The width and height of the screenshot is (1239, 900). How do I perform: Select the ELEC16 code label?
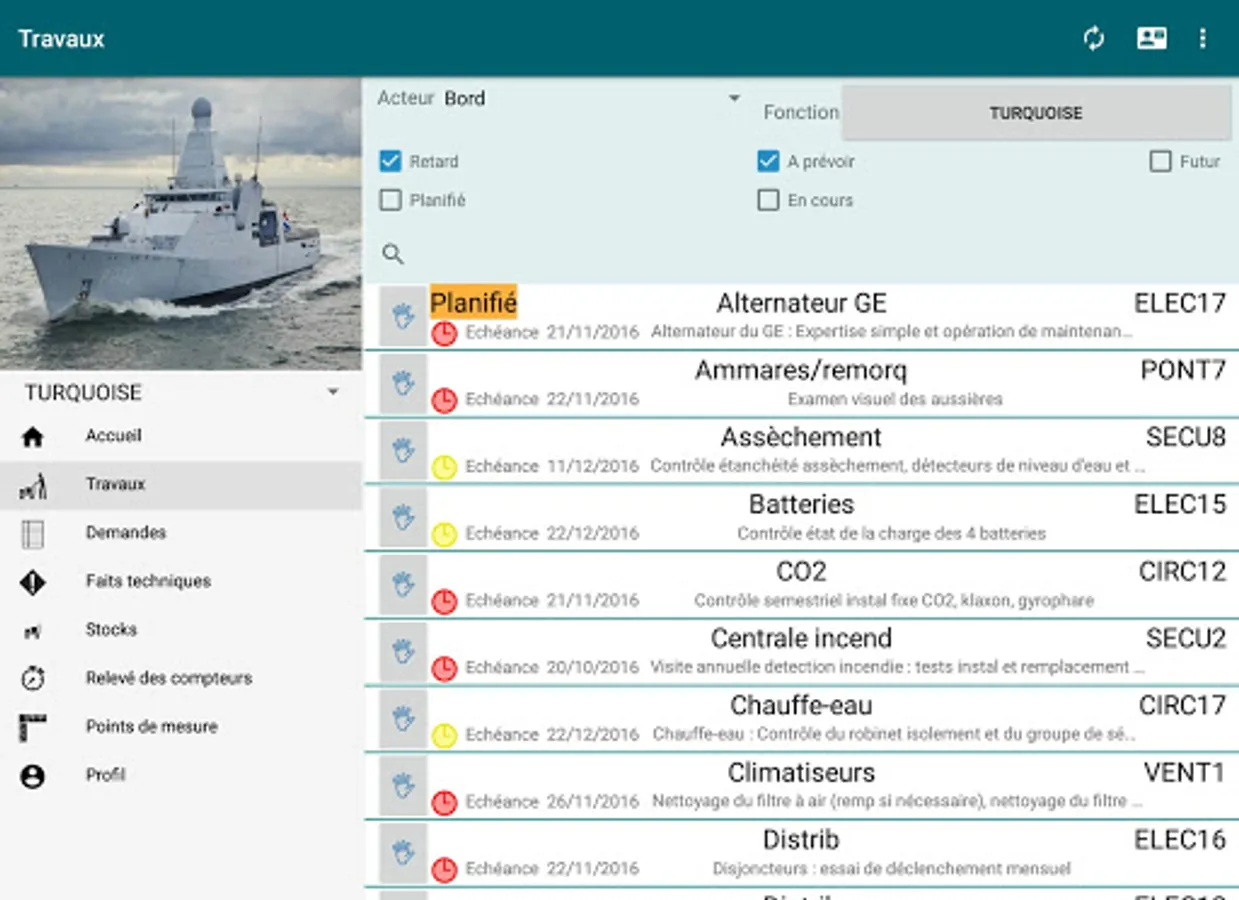tap(1180, 839)
